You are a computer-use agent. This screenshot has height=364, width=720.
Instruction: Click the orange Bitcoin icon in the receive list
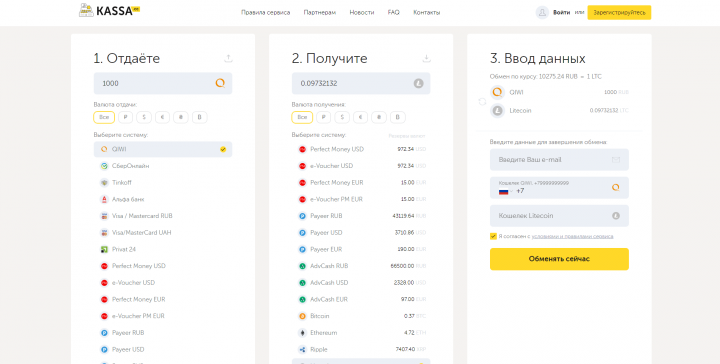302,316
